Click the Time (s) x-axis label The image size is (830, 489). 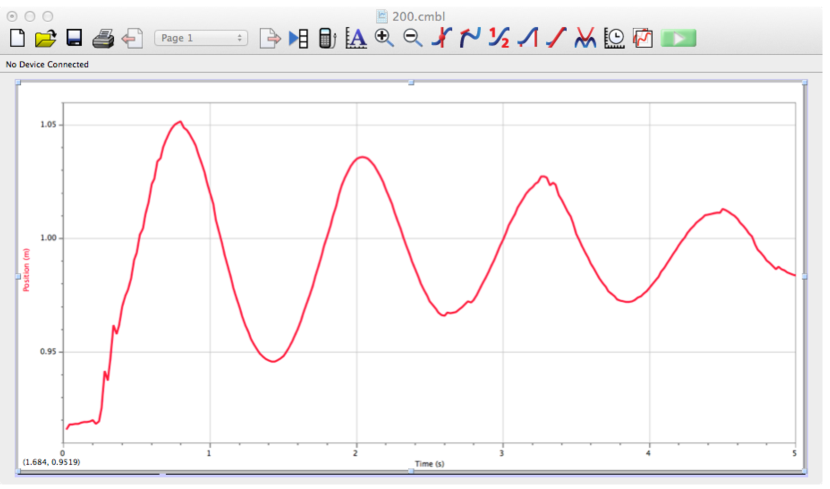430,465
